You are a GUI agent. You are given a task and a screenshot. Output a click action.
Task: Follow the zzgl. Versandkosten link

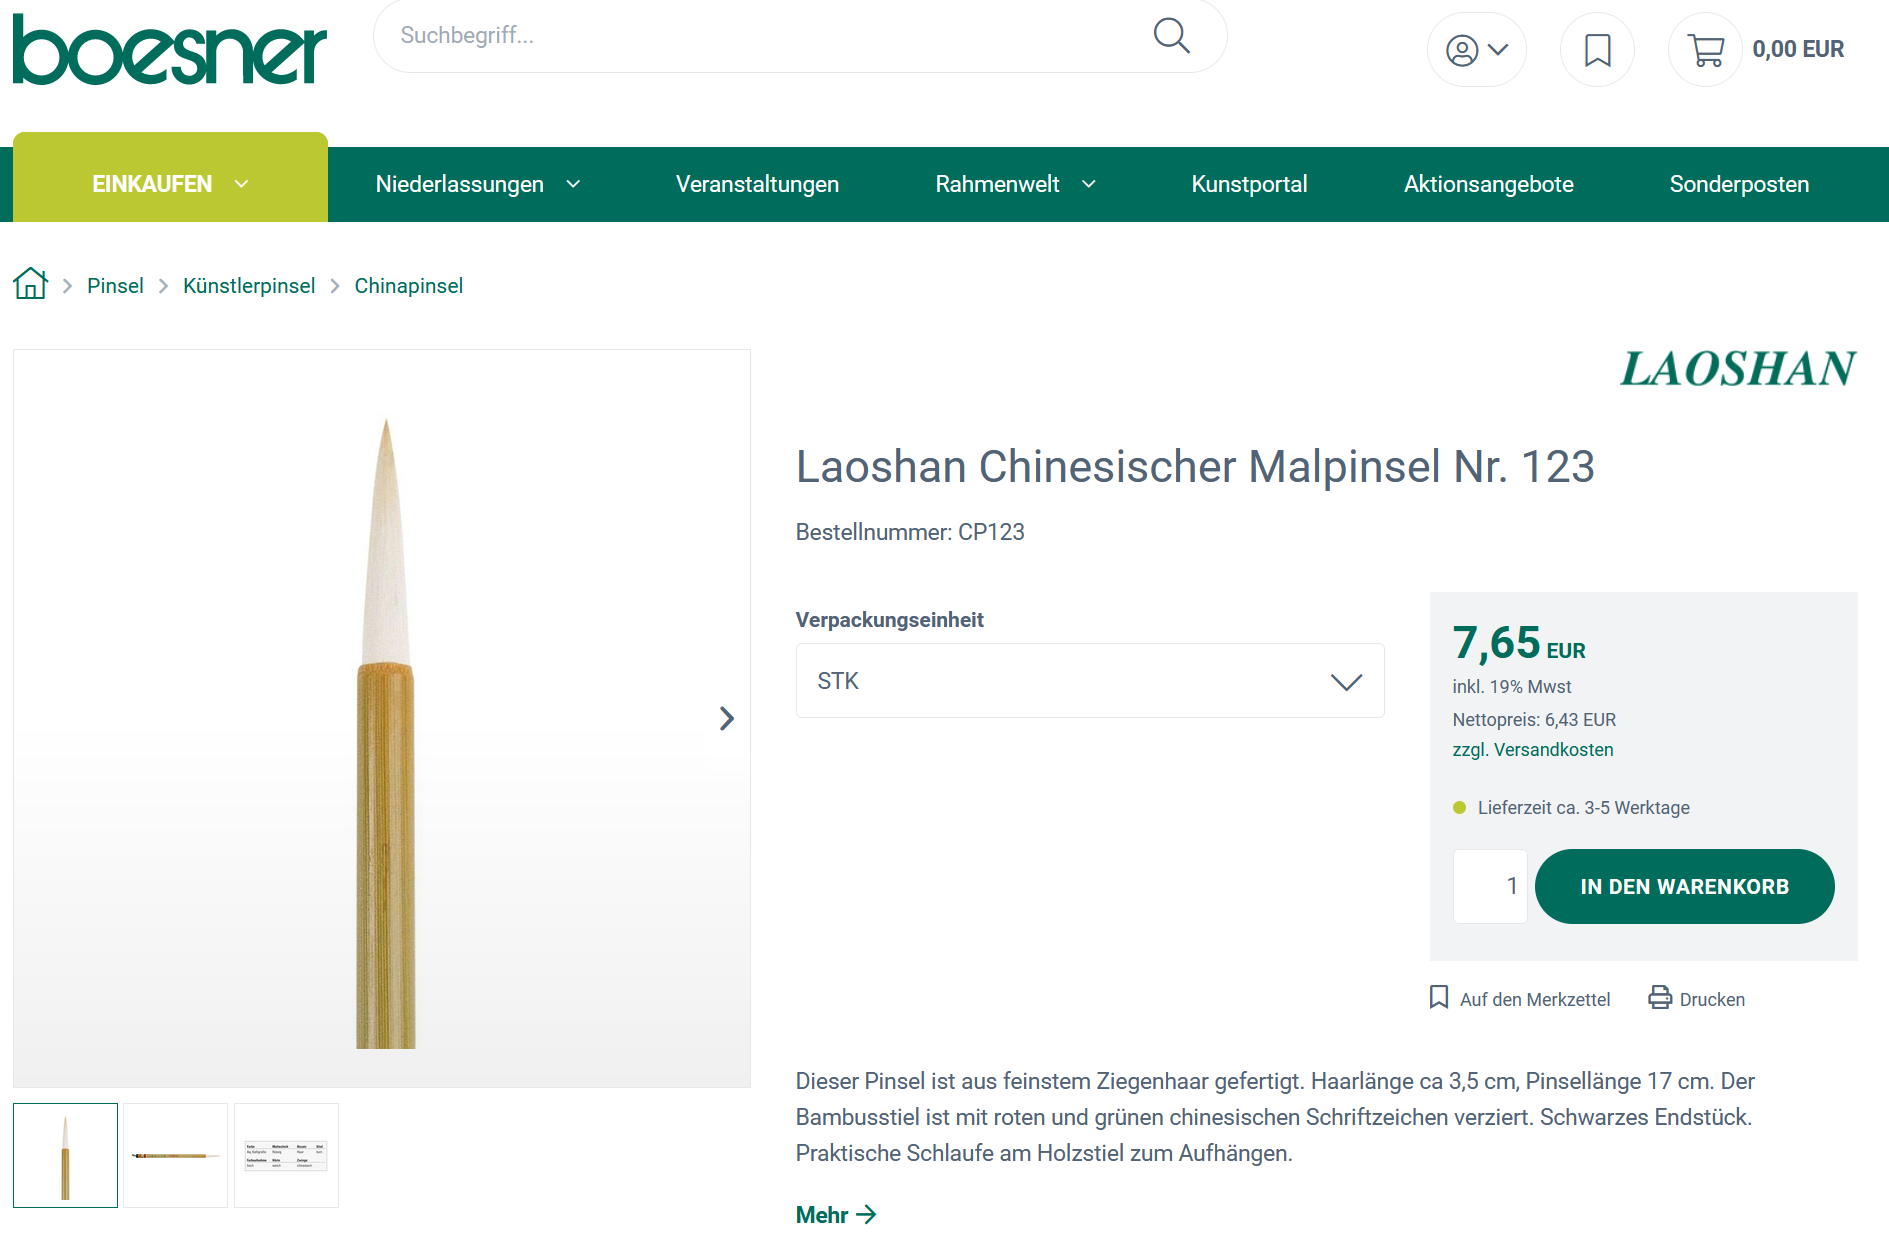(x=1532, y=750)
